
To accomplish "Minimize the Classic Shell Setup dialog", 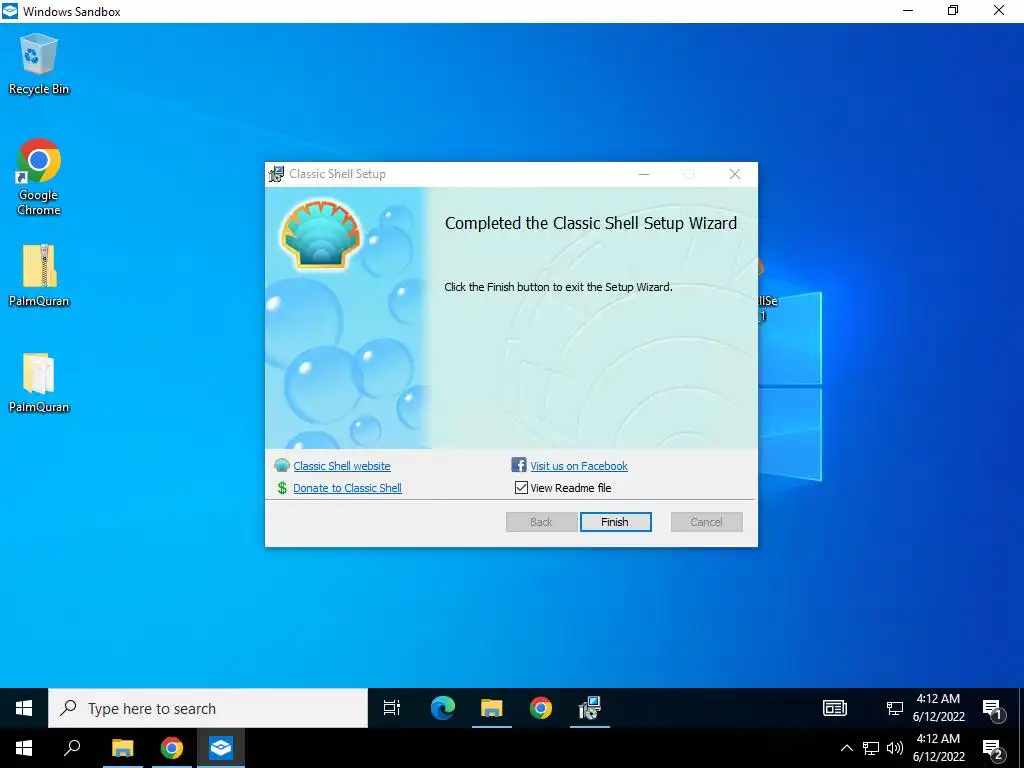I will (x=644, y=174).
